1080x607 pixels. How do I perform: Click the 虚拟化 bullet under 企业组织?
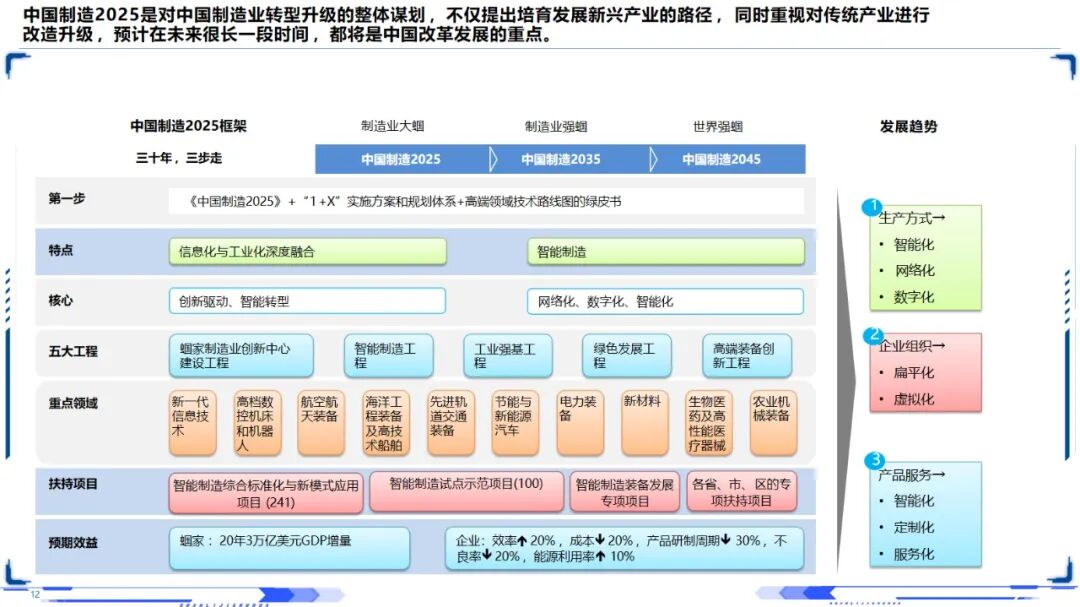point(914,400)
